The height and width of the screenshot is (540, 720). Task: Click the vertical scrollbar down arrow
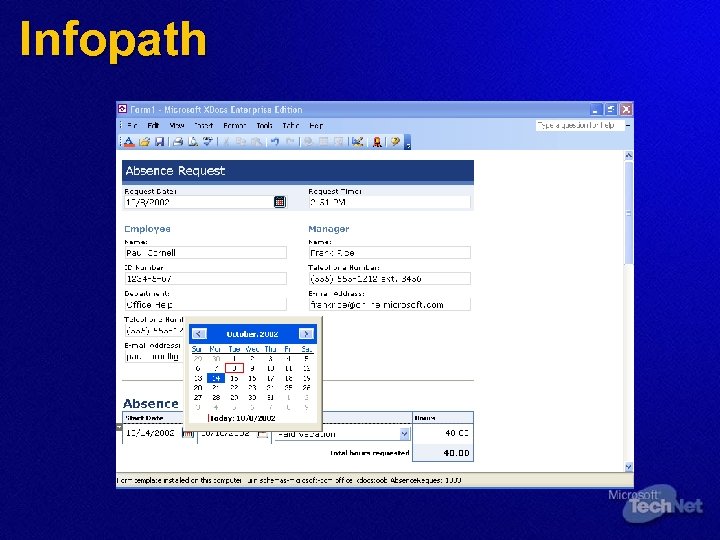coord(629,467)
